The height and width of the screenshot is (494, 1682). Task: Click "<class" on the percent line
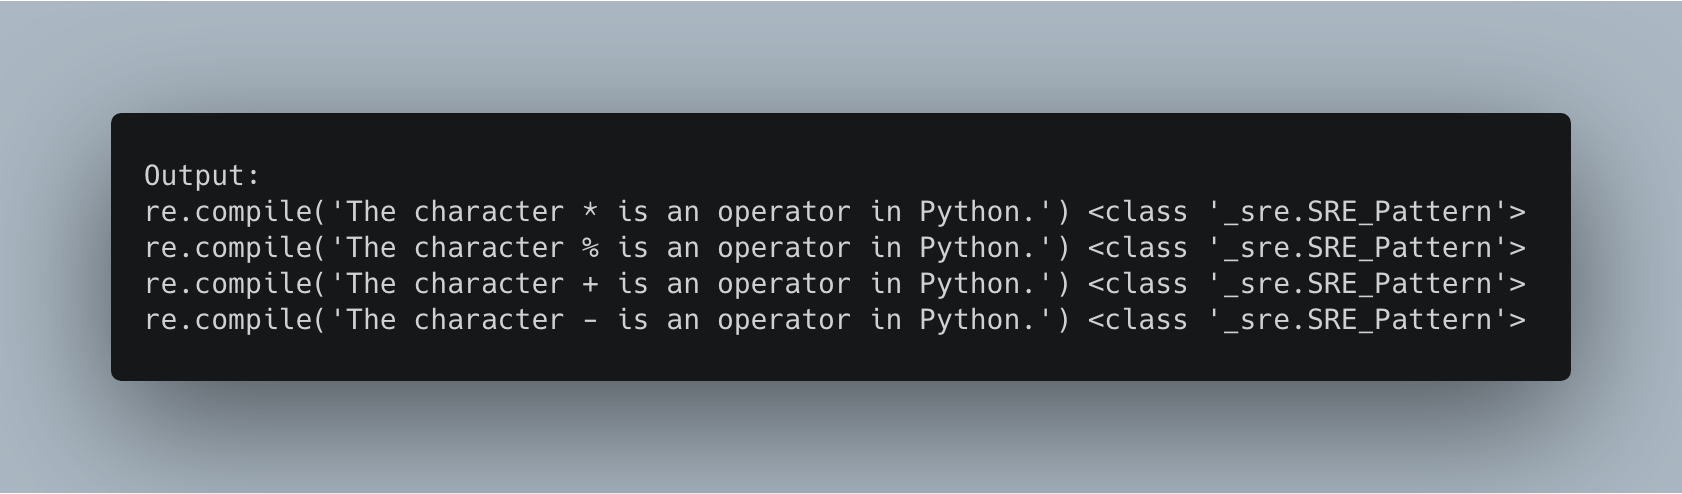tap(1138, 248)
